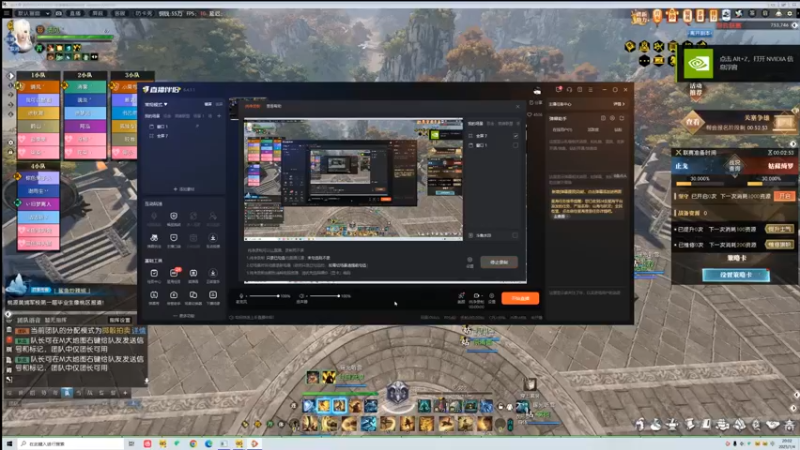800x450 pixels.
Task: Click the 查看 diamond button in game event banner
Action: click(x=692, y=122)
